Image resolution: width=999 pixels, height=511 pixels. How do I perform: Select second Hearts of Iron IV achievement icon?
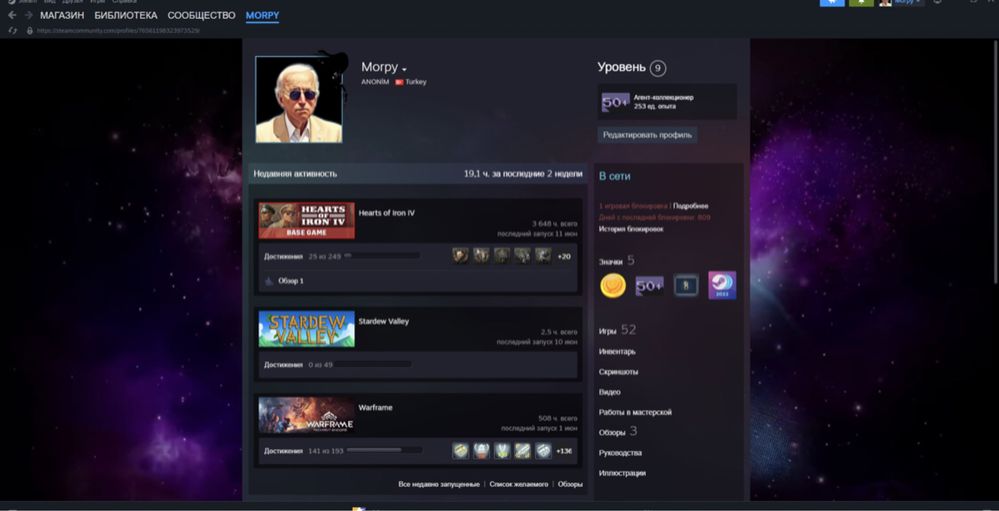click(x=481, y=256)
